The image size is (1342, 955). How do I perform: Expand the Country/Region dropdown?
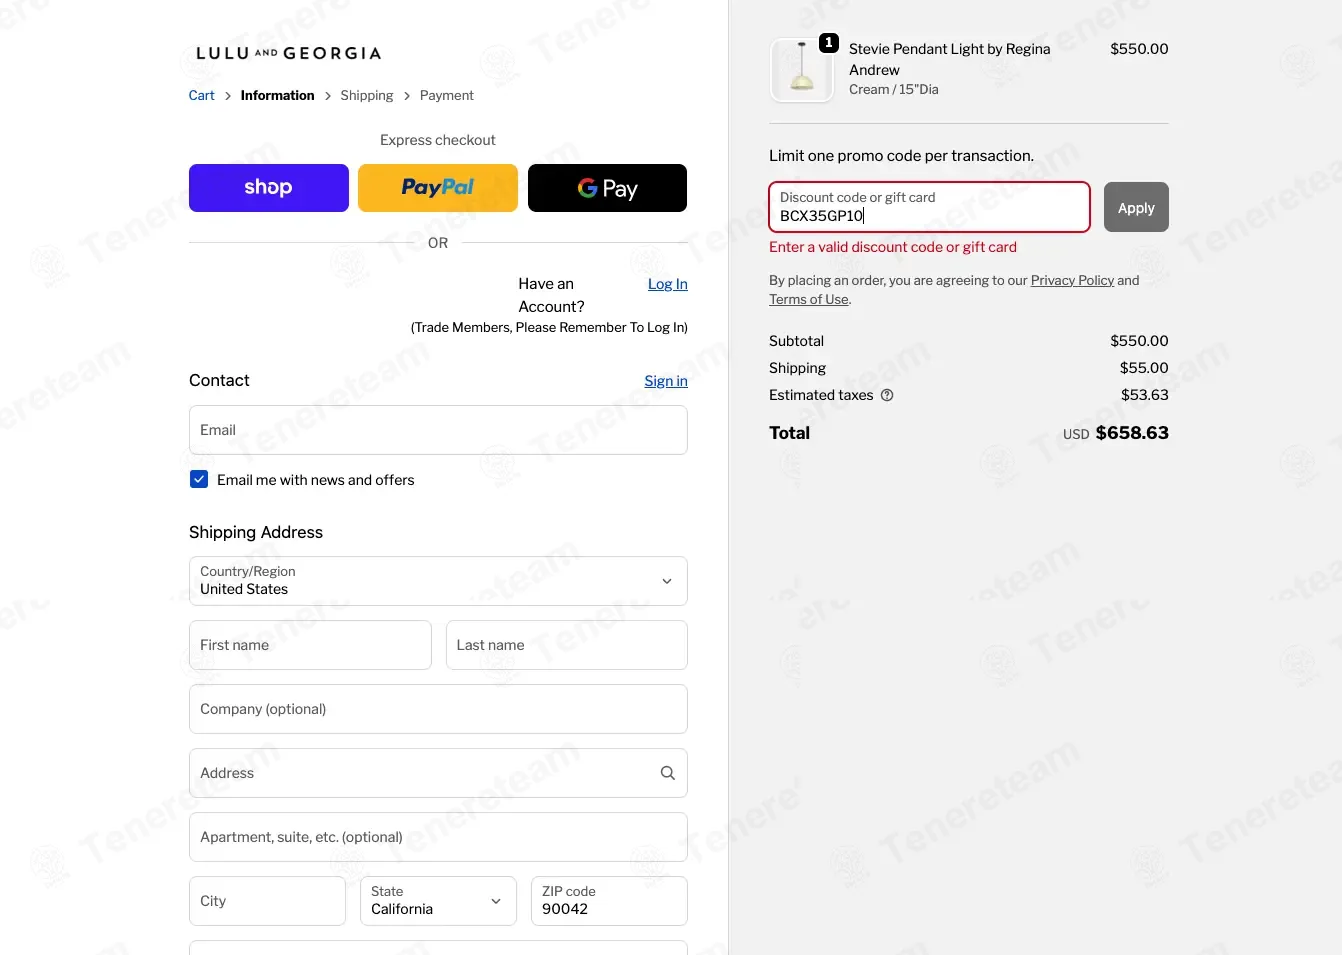click(x=438, y=581)
